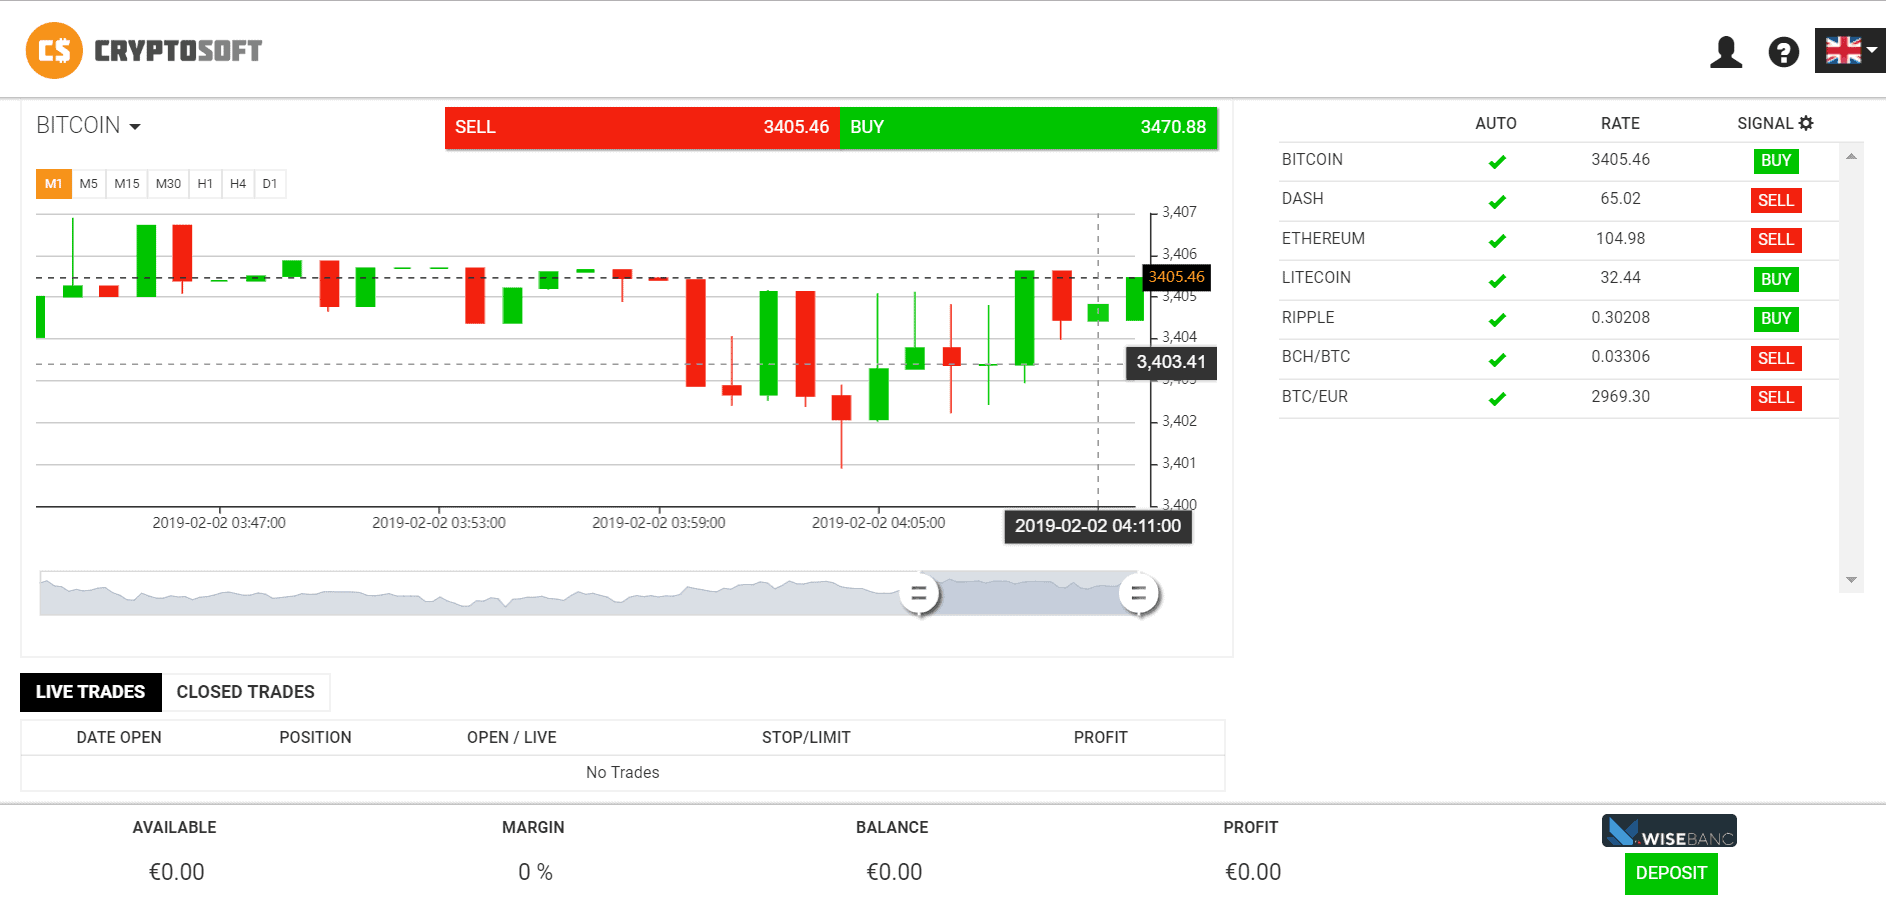The image size is (1886, 897).
Task: Select the BCH/BTC row name
Action: pyautogui.click(x=1316, y=357)
